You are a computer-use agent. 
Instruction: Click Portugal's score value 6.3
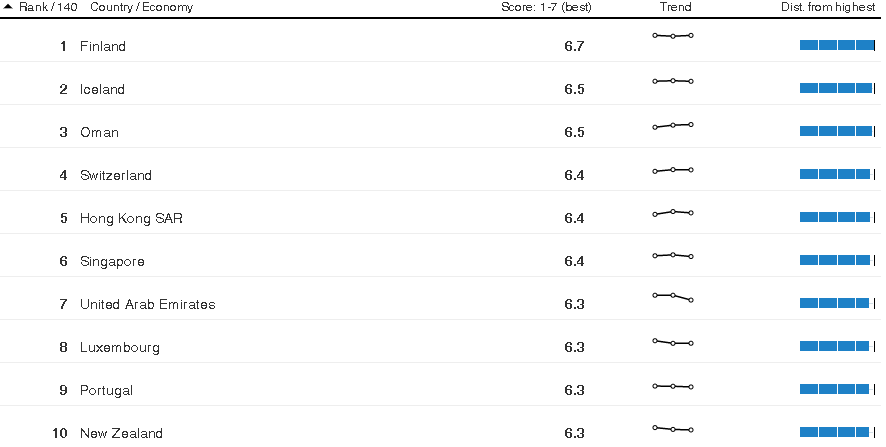point(574,390)
